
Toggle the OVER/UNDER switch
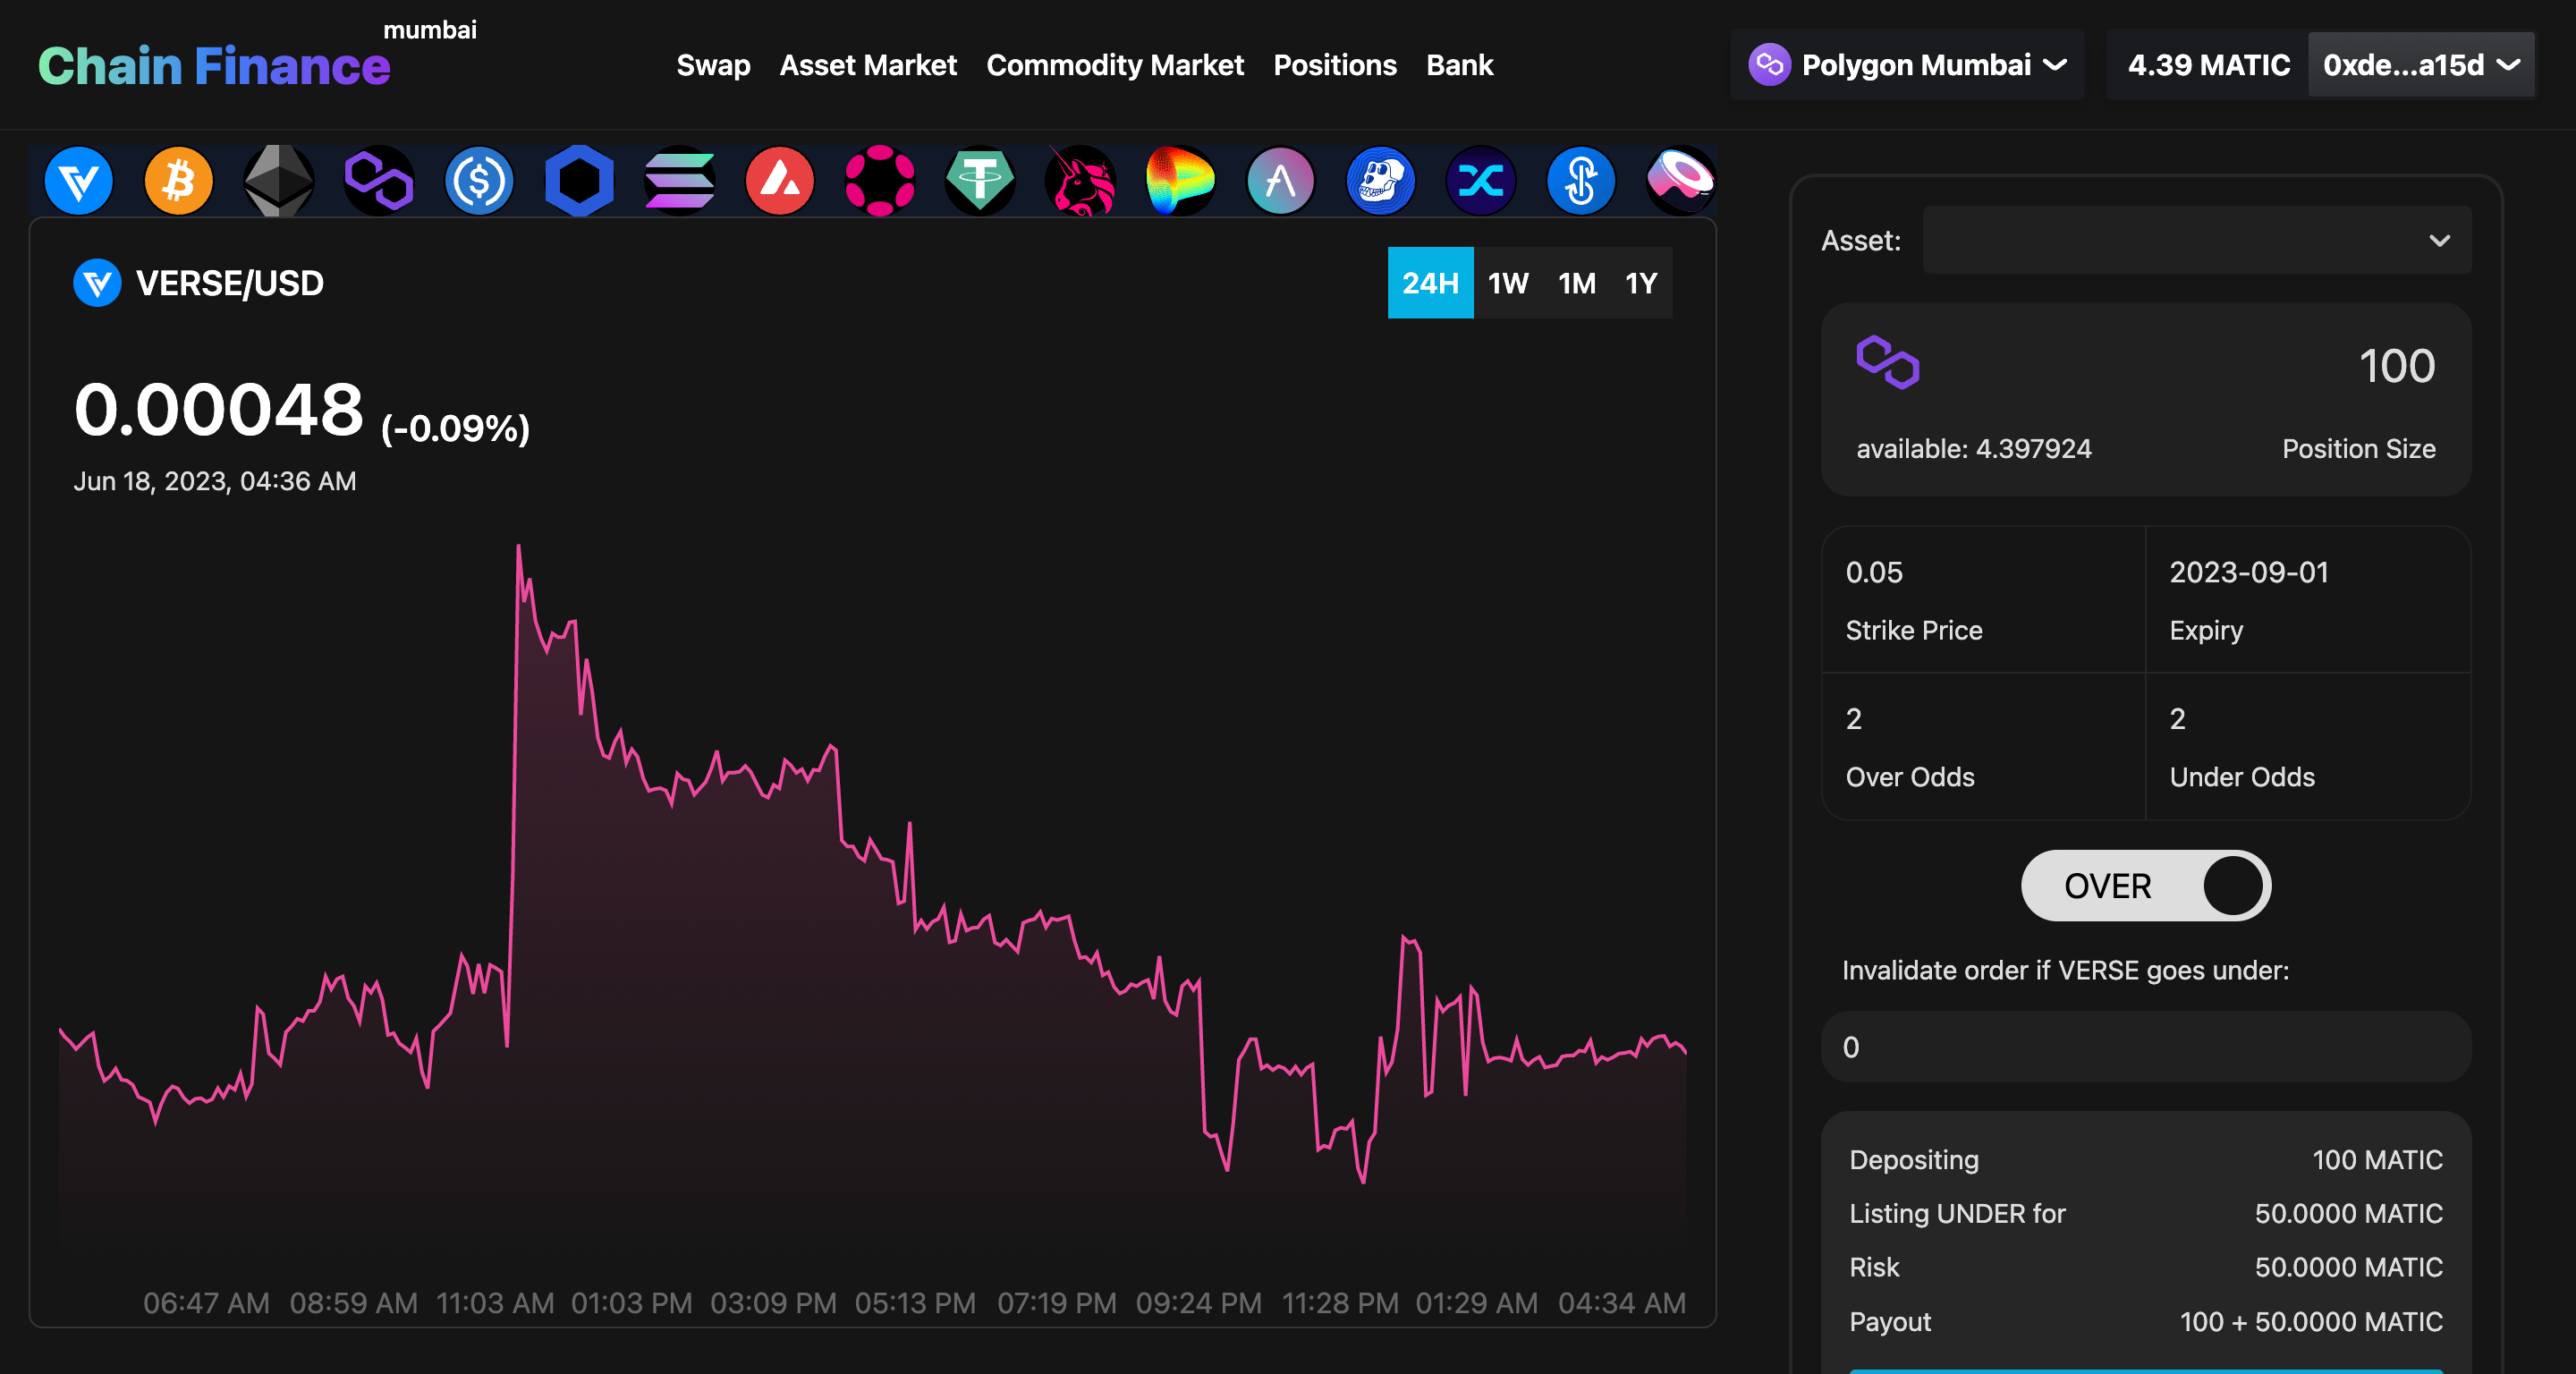2145,886
